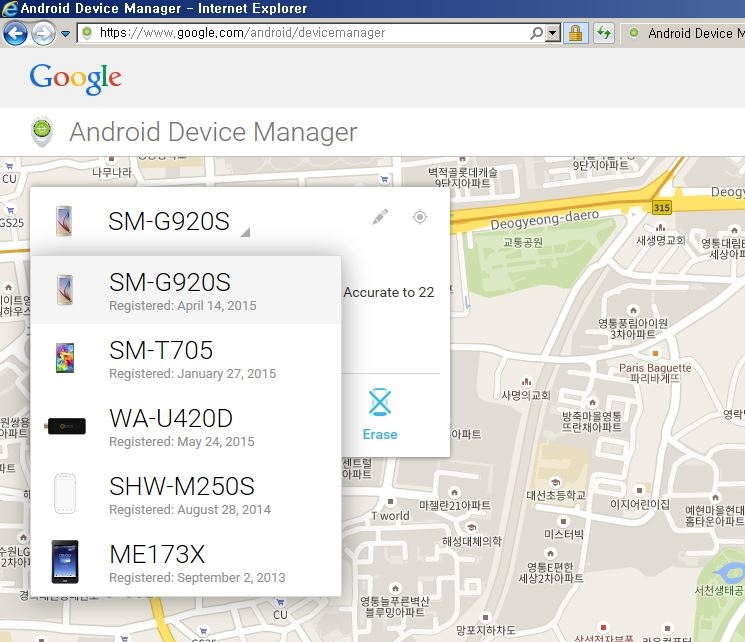Image resolution: width=745 pixels, height=642 pixels.
Task: Click the pencil rename device icon
Action: point(380,217)
